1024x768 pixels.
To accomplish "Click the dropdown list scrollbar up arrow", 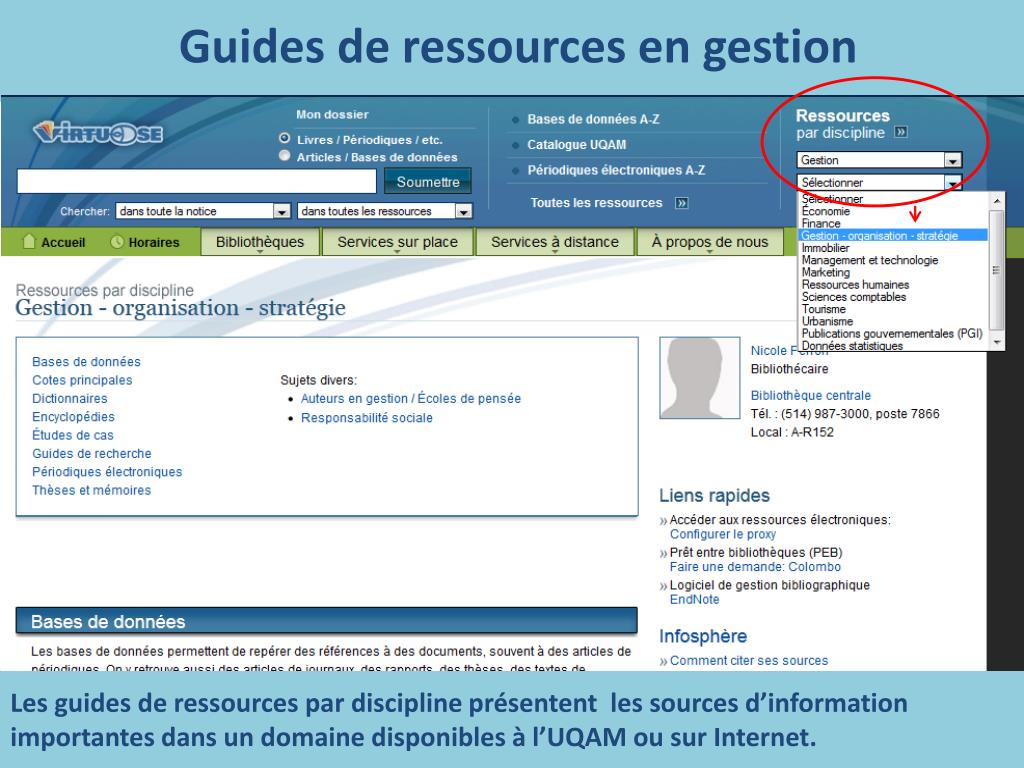I will coord(997,200).
